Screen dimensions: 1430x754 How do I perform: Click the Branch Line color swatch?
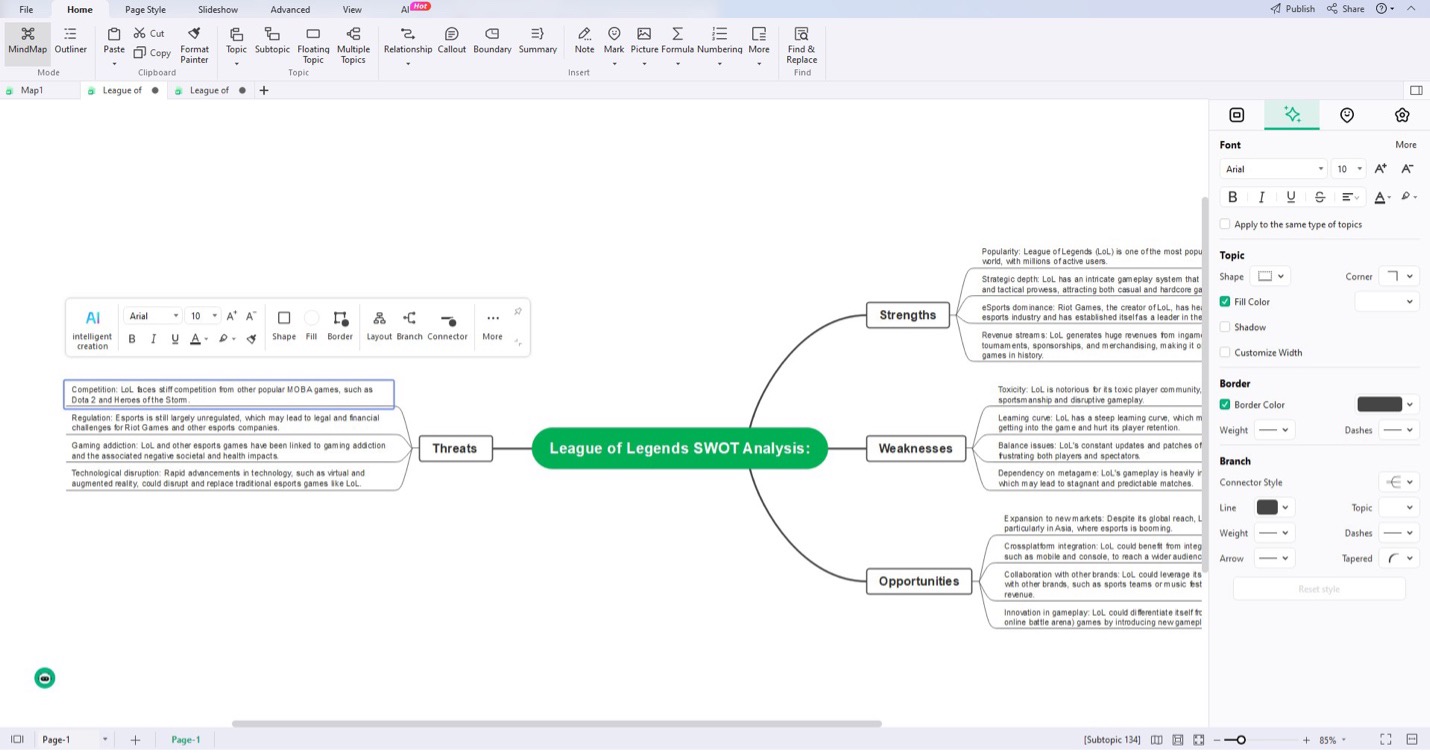pyautogui.click(x=1267, y=507)
